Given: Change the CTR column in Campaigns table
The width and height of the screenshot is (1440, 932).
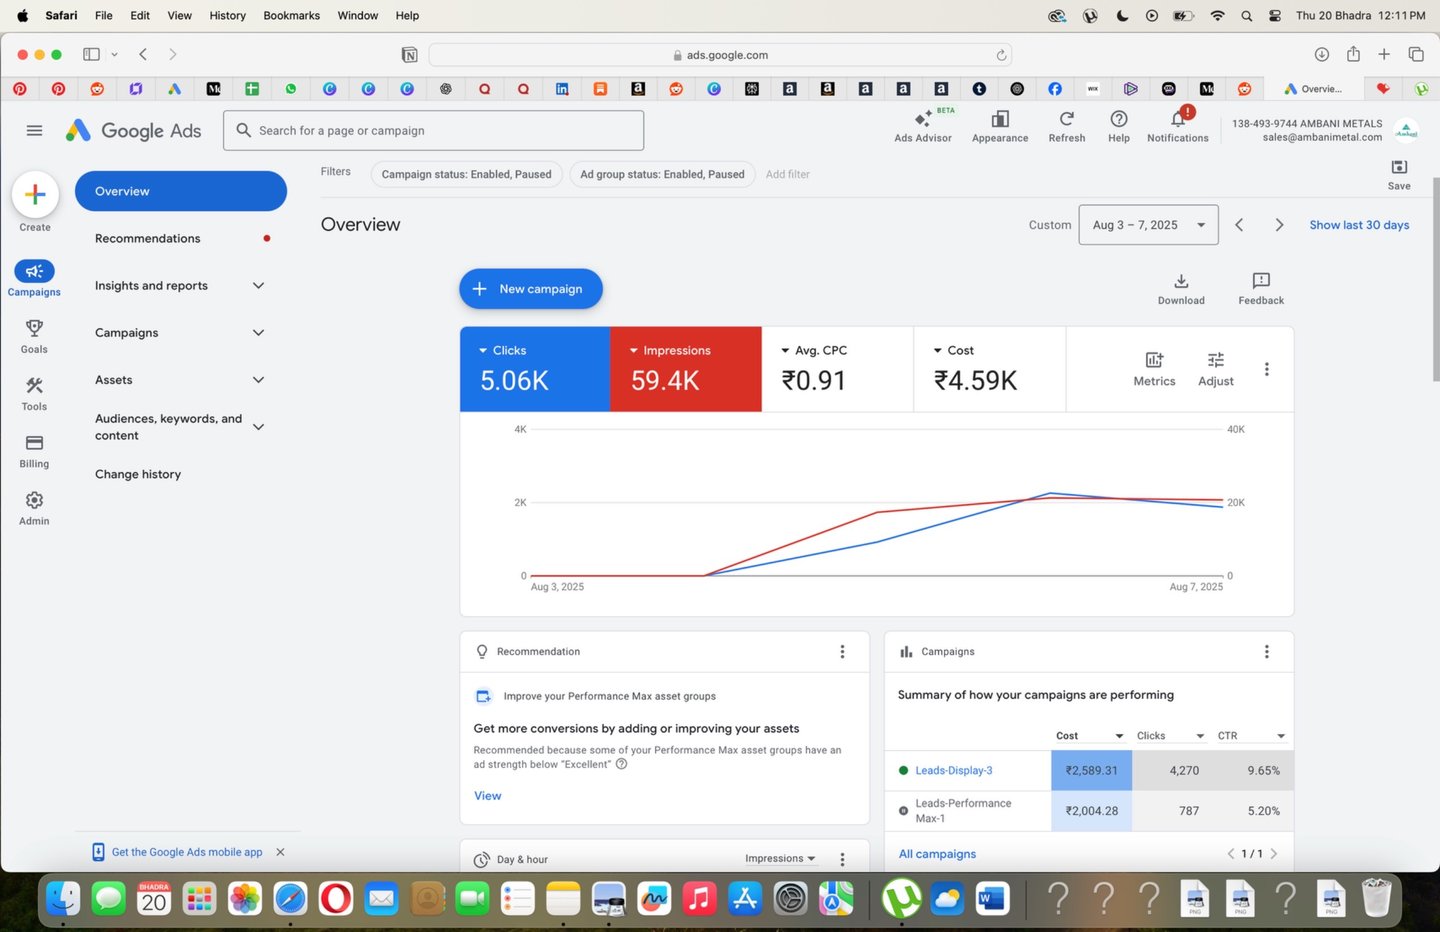Looking at the screenshot, I should (1251, 736).
